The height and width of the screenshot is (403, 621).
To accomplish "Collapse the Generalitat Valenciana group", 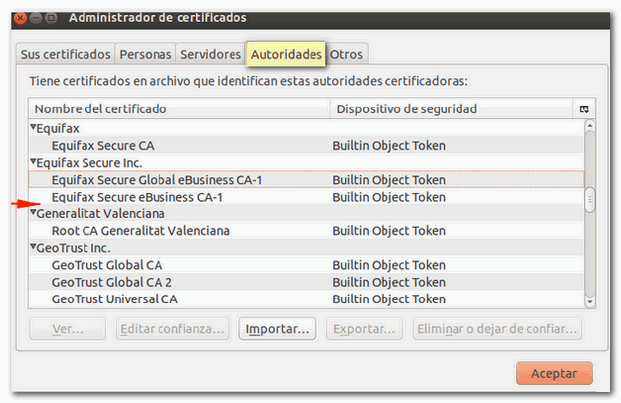I will coord(34,213).
